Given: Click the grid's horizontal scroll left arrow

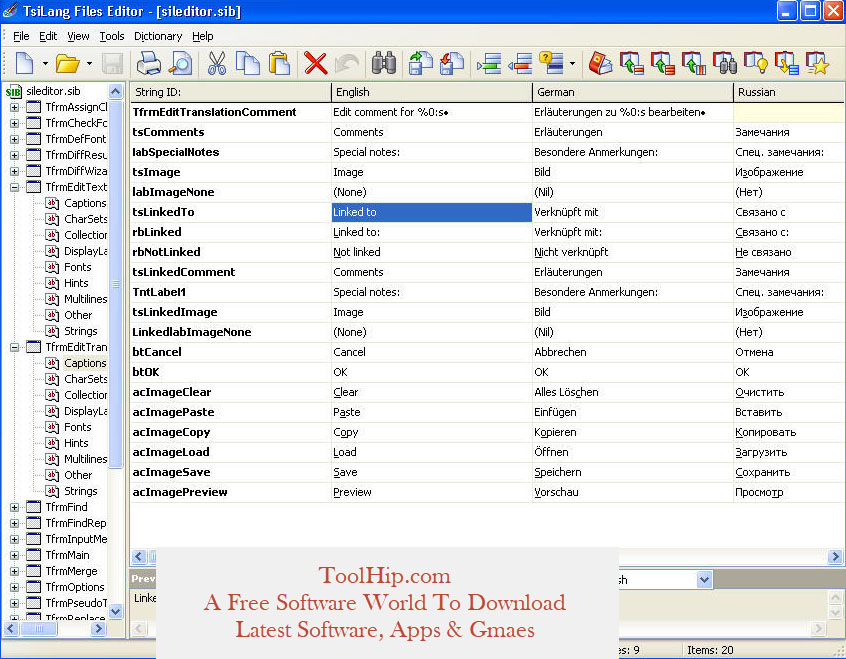Looking at the screenshot, I should click(139, 556).
